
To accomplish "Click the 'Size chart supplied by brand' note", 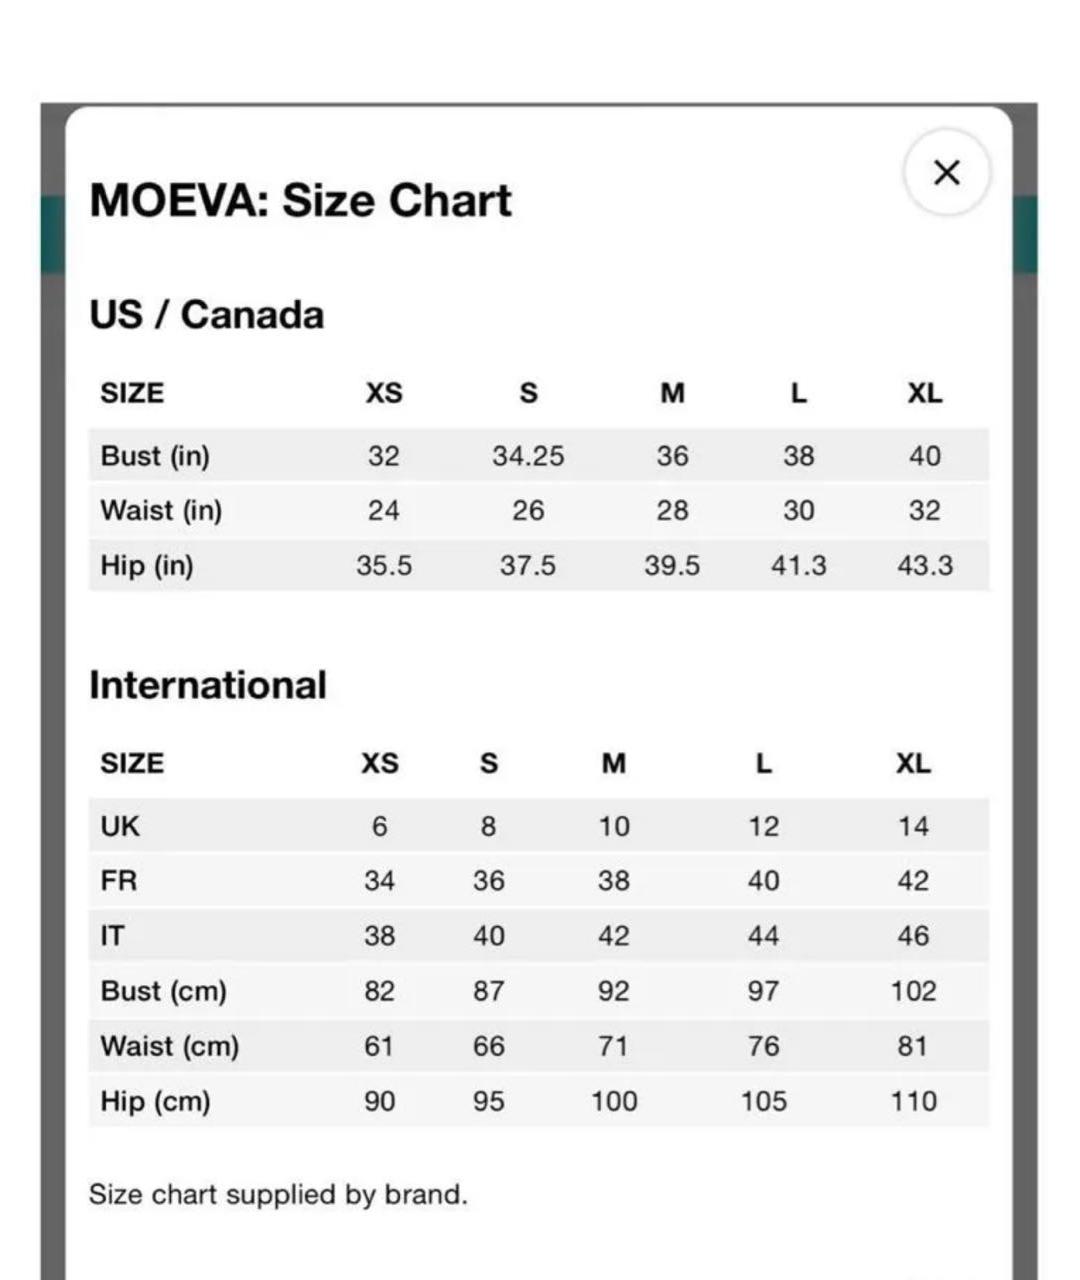I will 278,1194.
